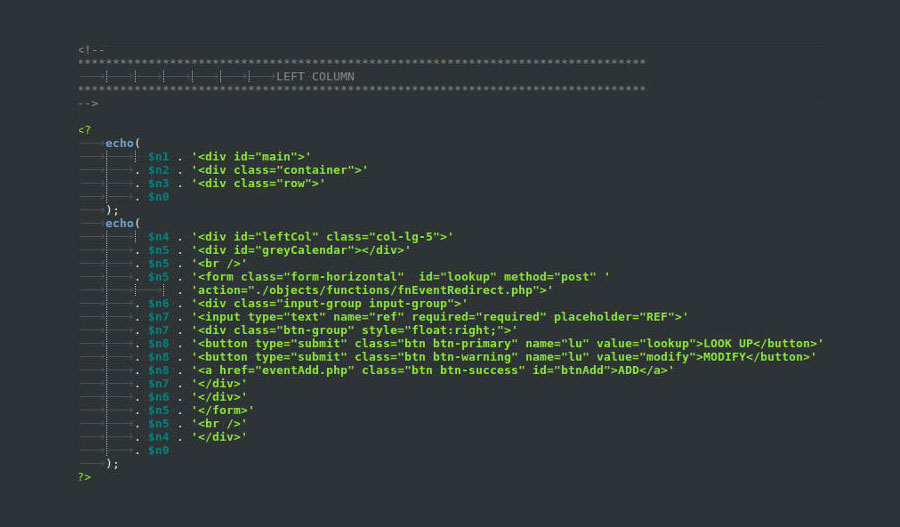This screenshot has width=900, height=527.
Task: Click the first echo( keyword
Action: 122,143
